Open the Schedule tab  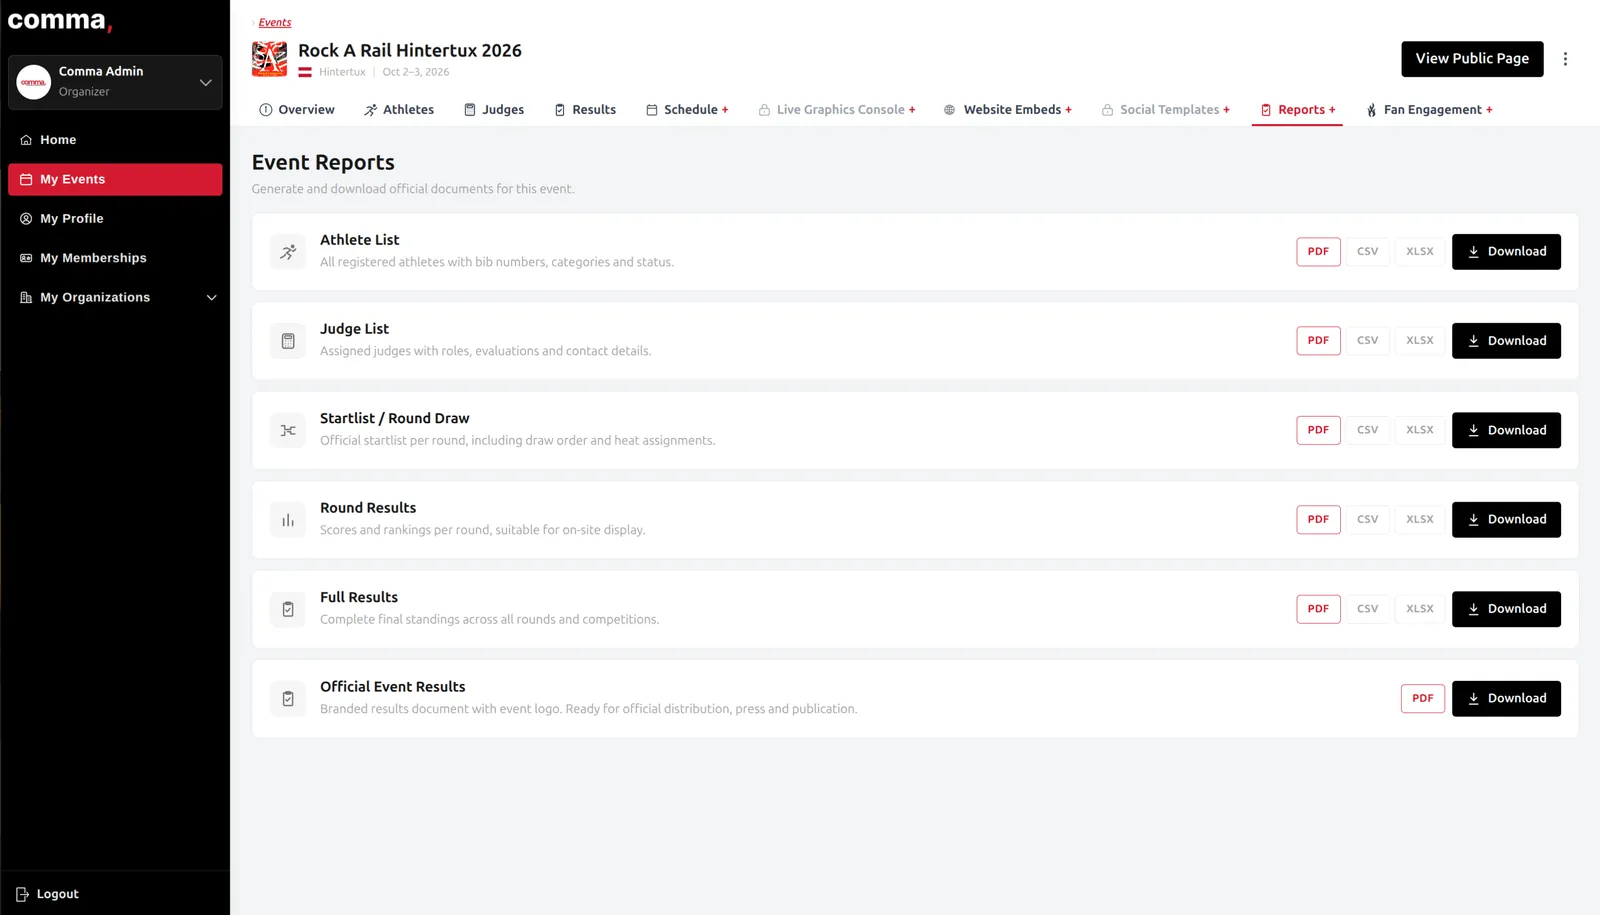(x=687, y=110)
